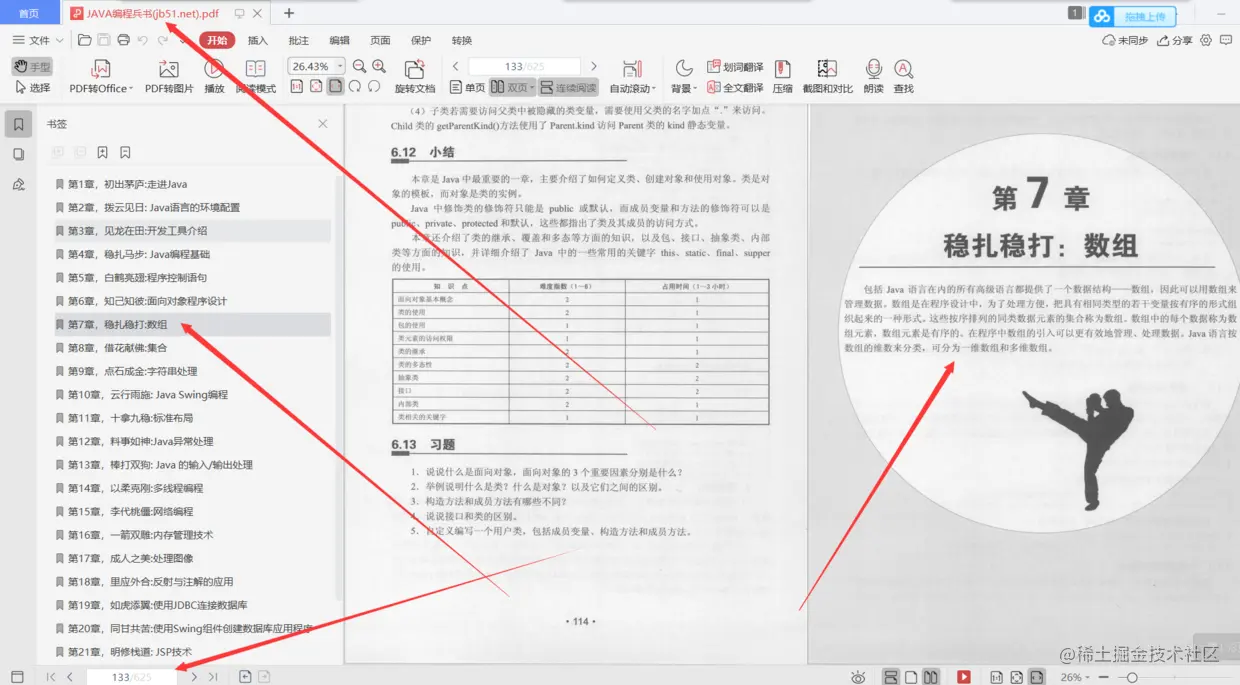1240x685 pixels.
Task: Click the status bar page number field
Action: (x=132, y=677)
